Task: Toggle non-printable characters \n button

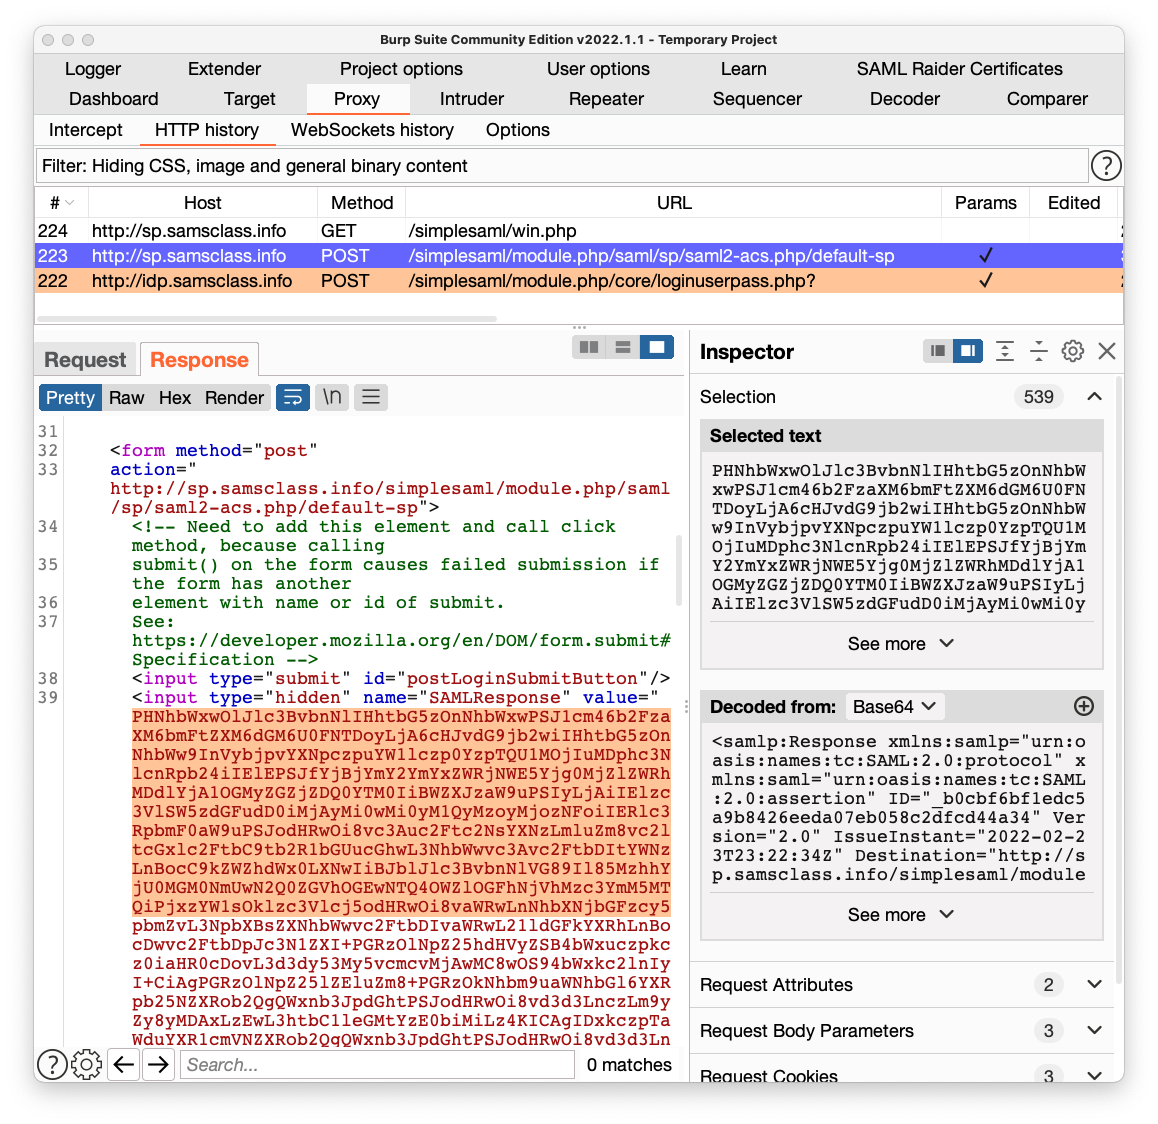Action: tap(332, 397)
